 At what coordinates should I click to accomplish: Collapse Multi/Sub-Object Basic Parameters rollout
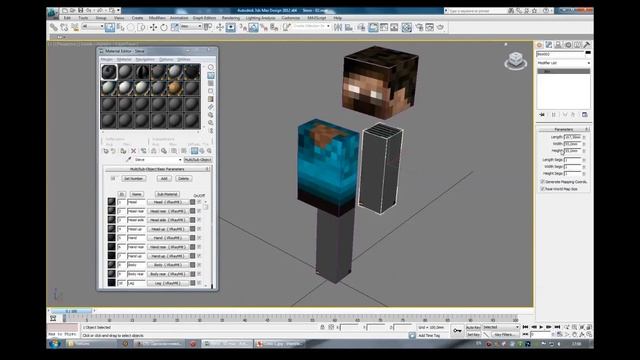pyautogui.click(x=157, y=169)
